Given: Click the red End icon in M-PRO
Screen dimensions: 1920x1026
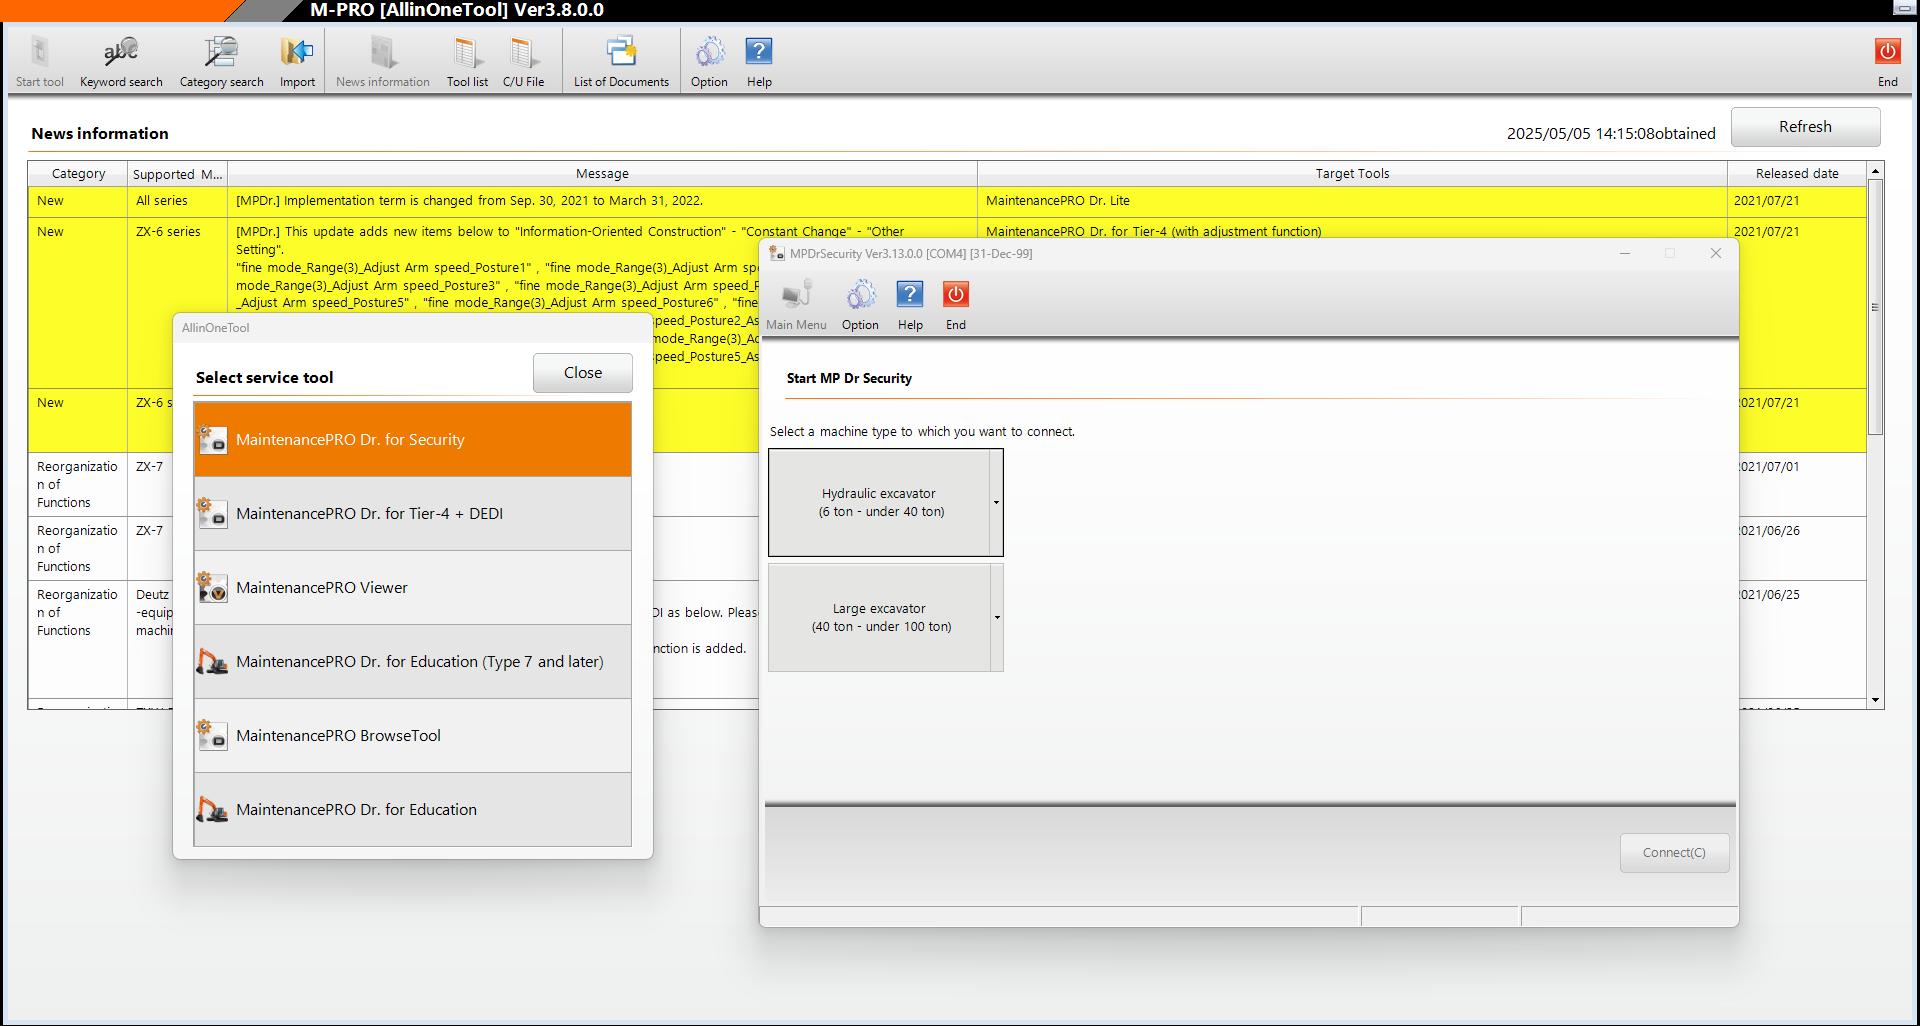Looking at the screenshot, I should coord(1887,62).
